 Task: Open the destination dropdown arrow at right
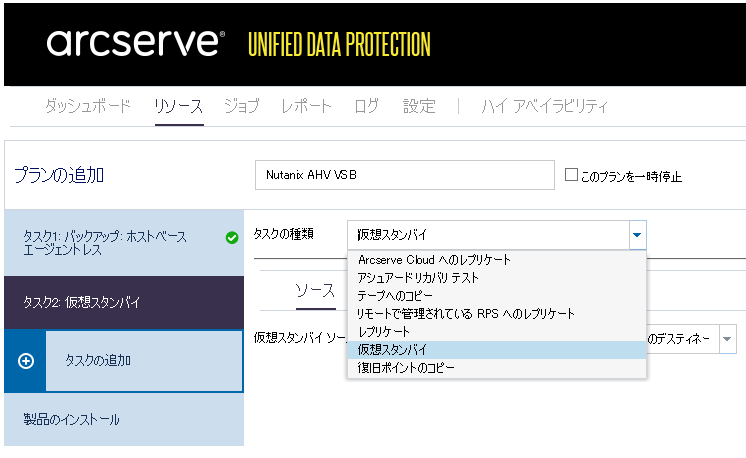coord(727,339)
